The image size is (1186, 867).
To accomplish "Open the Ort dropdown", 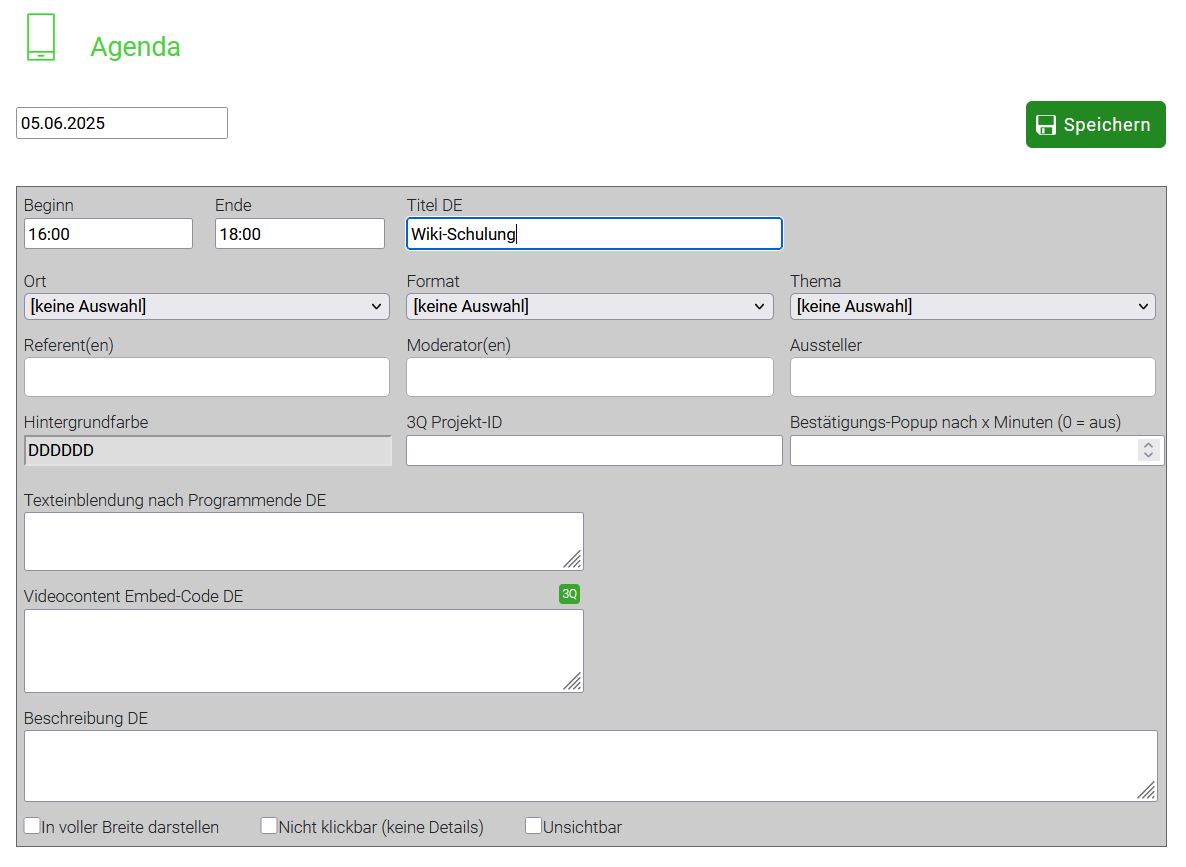I will 207,307.
